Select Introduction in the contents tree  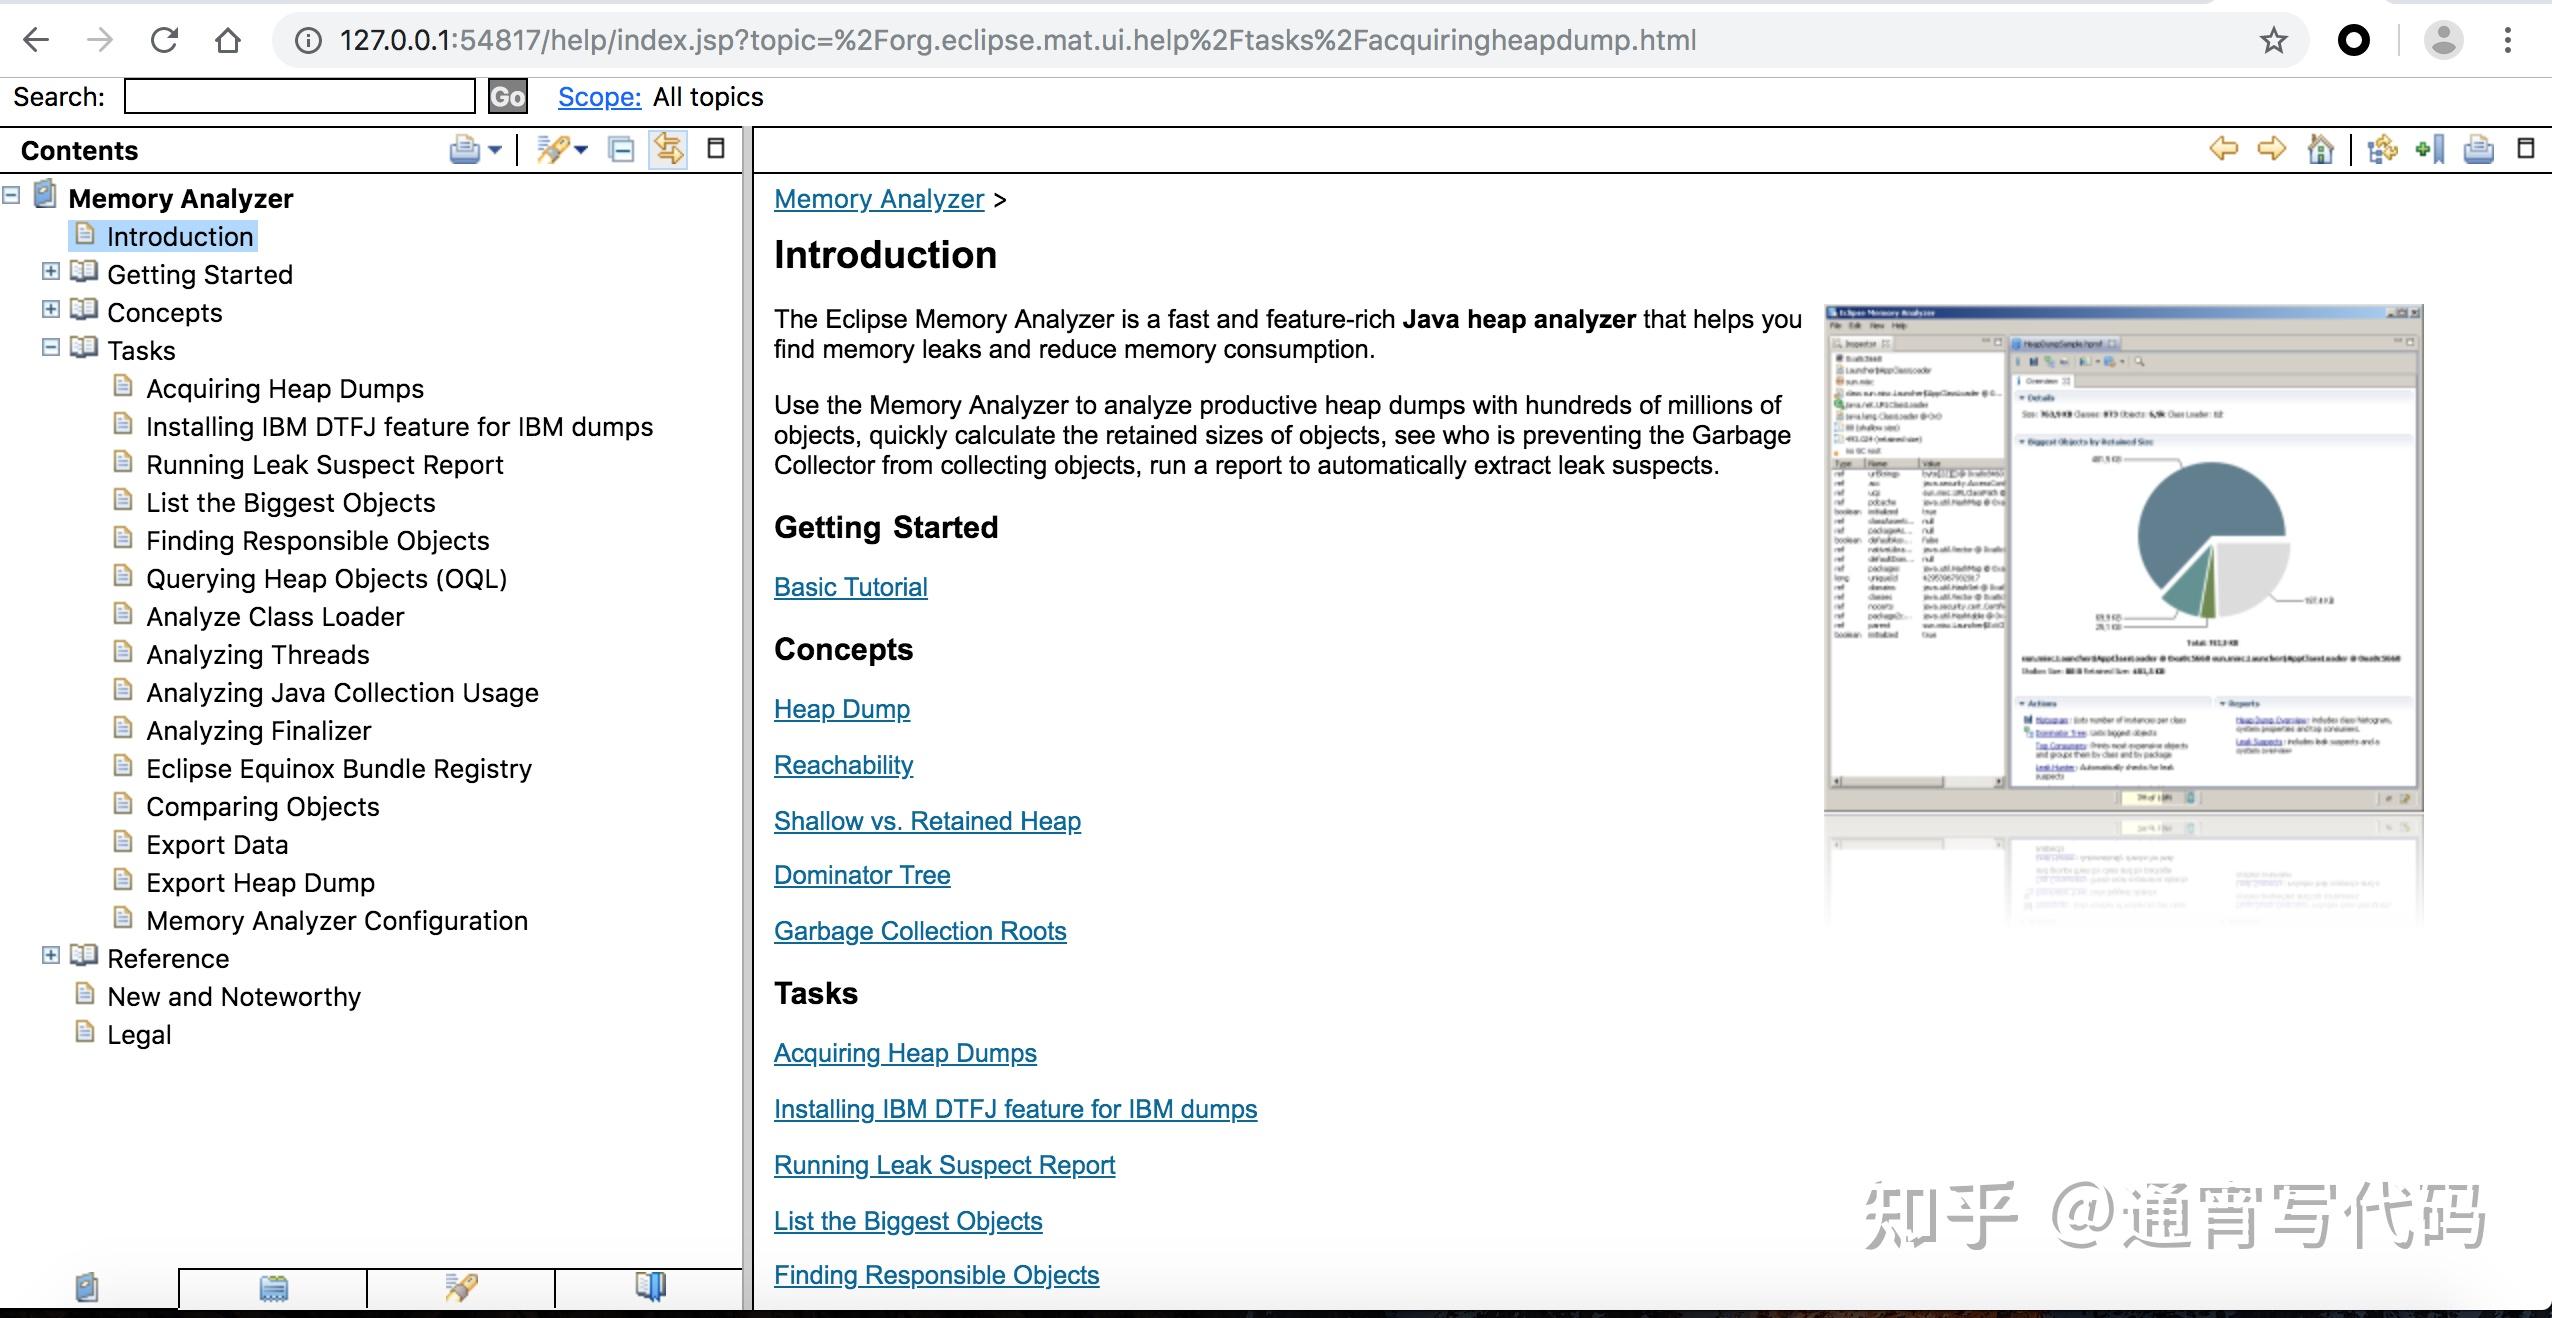pos(180,237)
